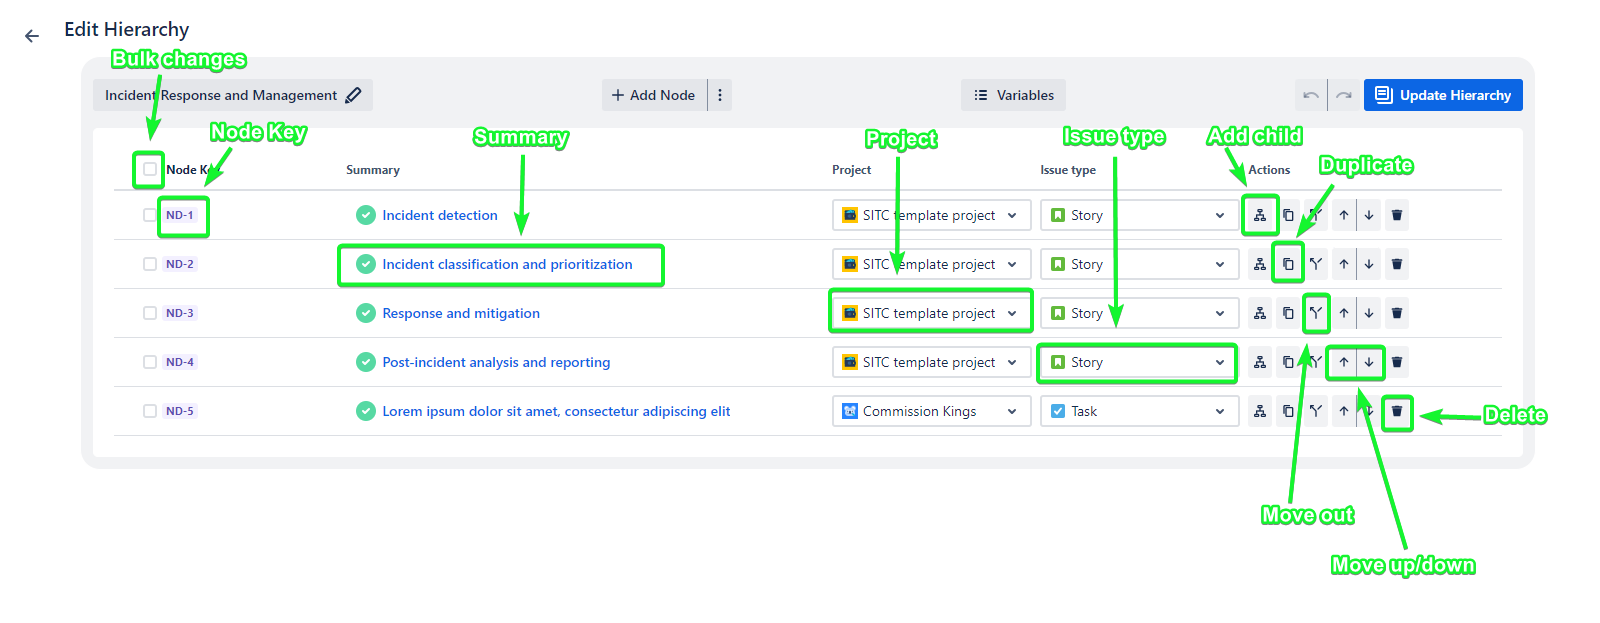The height and width of the screenshot is (623, 1600).
Task: Open the Response and mitigation summary link
Action: coord(461,313)
